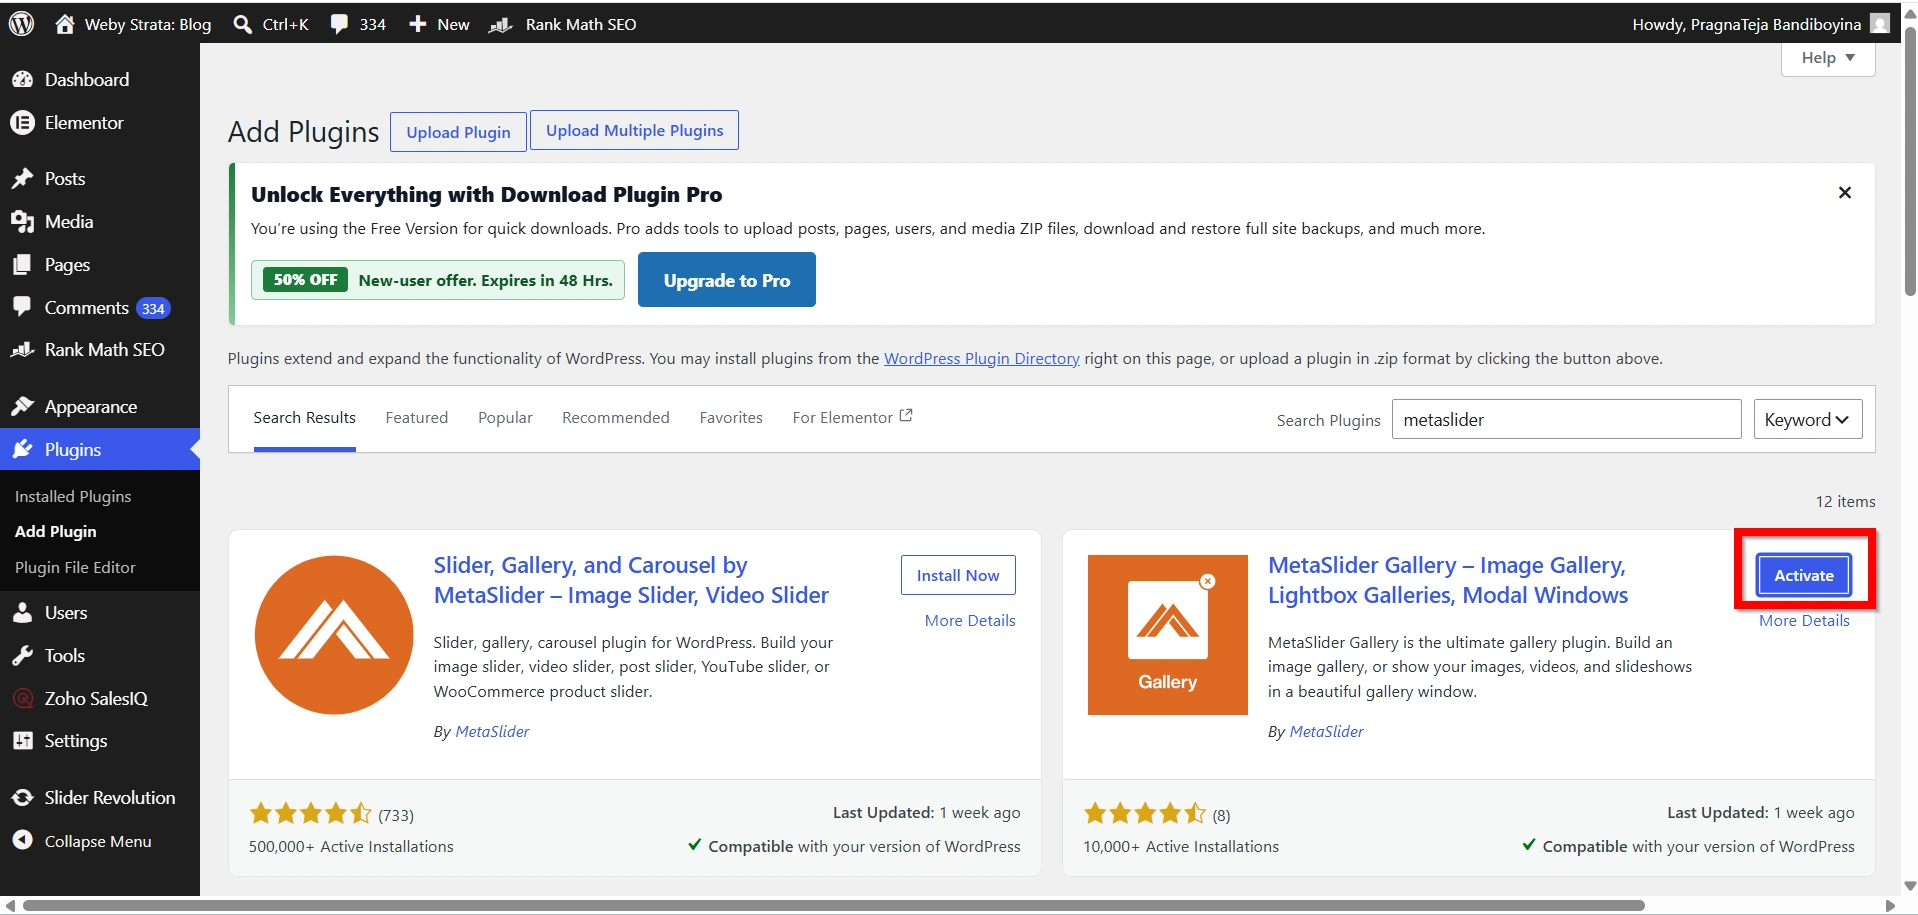Click the horizontal scrollbar at the bottom
This screenshot has height=915, width=1918.
[834, 905]
